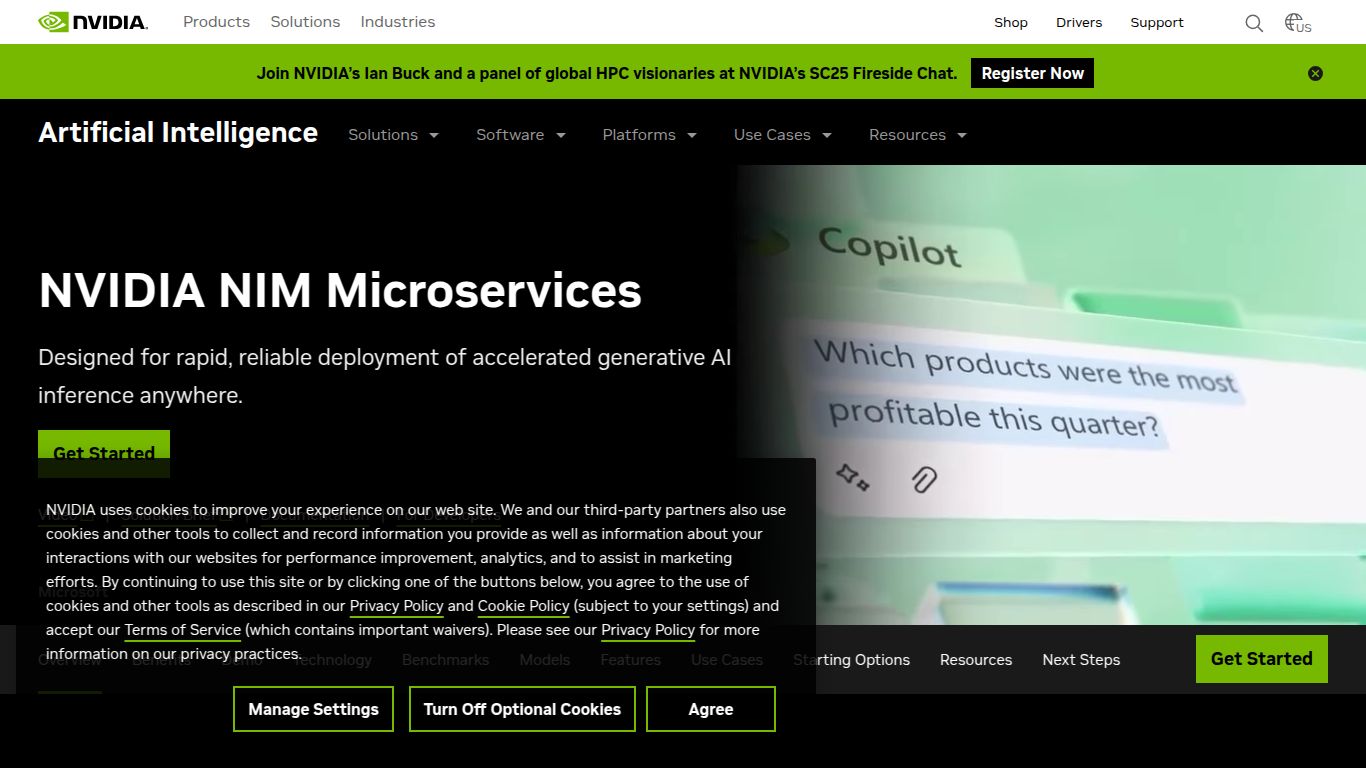
Task: Click the NVIDIA logo
Action: point(92,21)
